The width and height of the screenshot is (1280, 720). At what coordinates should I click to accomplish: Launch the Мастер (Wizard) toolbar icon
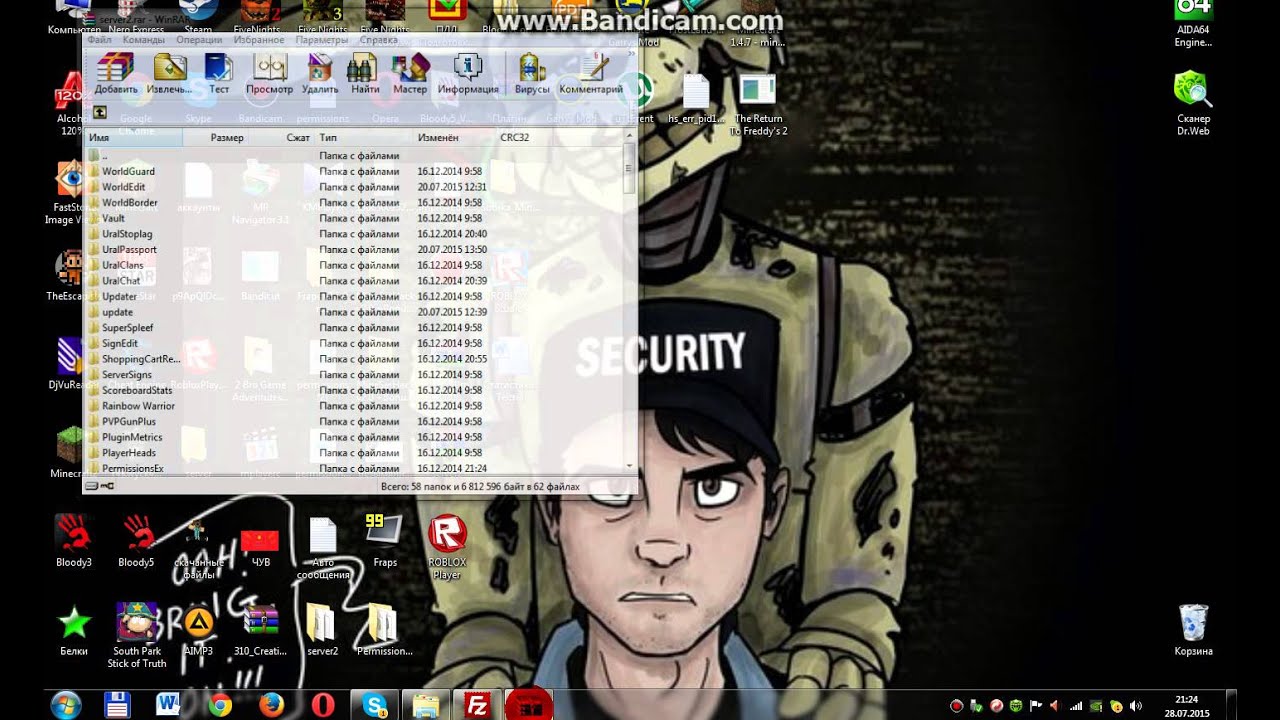410,73
